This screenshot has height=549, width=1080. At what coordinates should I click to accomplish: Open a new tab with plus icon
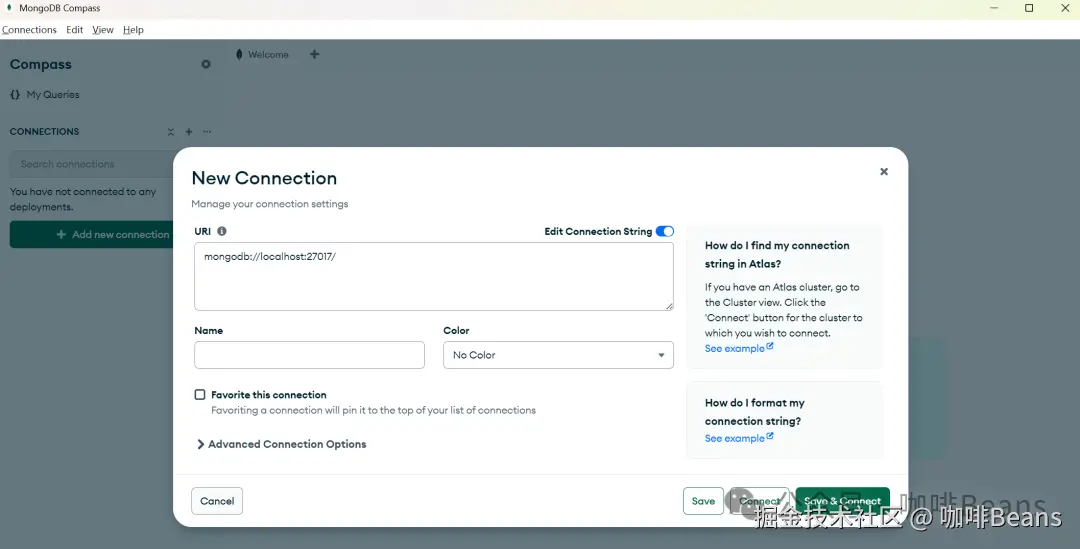[314, 54]
